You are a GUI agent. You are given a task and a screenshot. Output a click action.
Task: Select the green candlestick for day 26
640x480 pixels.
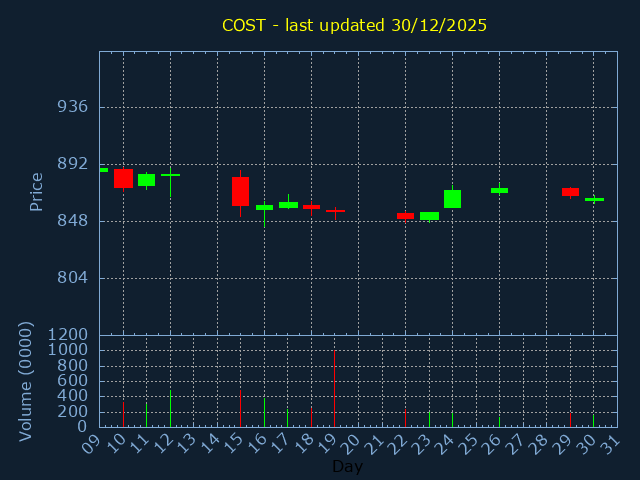point(500,190)
